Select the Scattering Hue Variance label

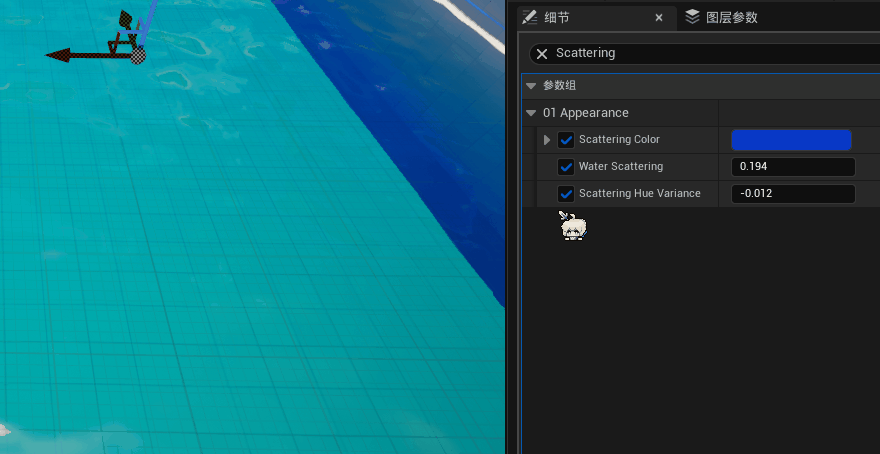point(640,193)
